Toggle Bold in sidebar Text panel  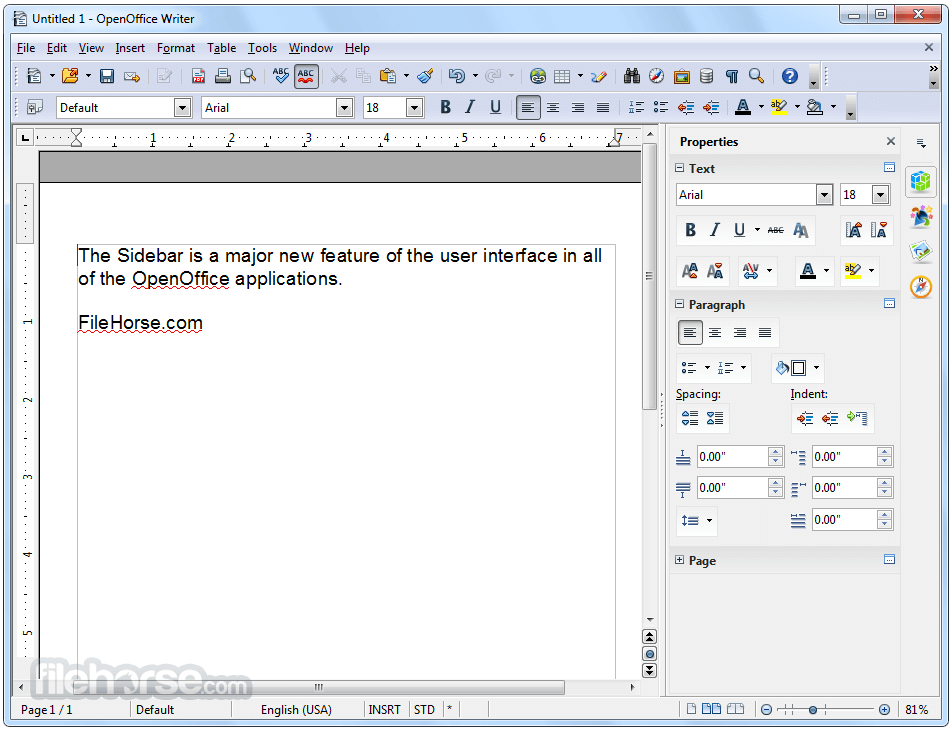(x=690, y=230)
